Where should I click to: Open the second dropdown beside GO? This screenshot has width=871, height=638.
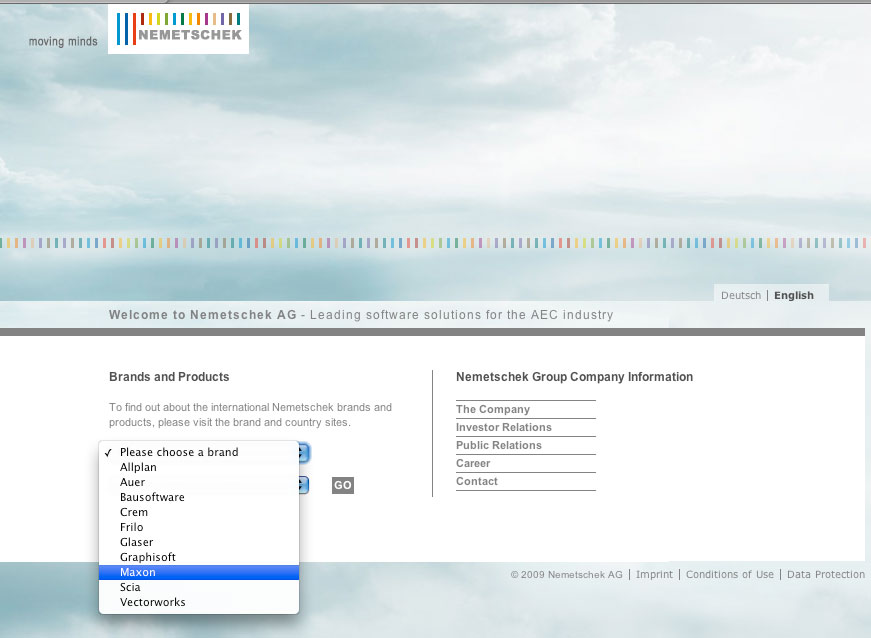303,485
